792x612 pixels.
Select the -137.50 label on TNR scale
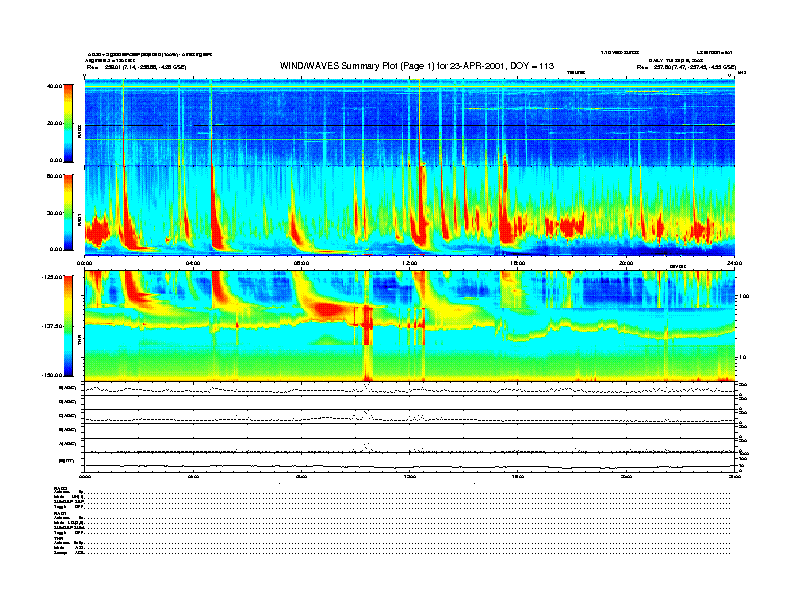[x=52, y=326]
